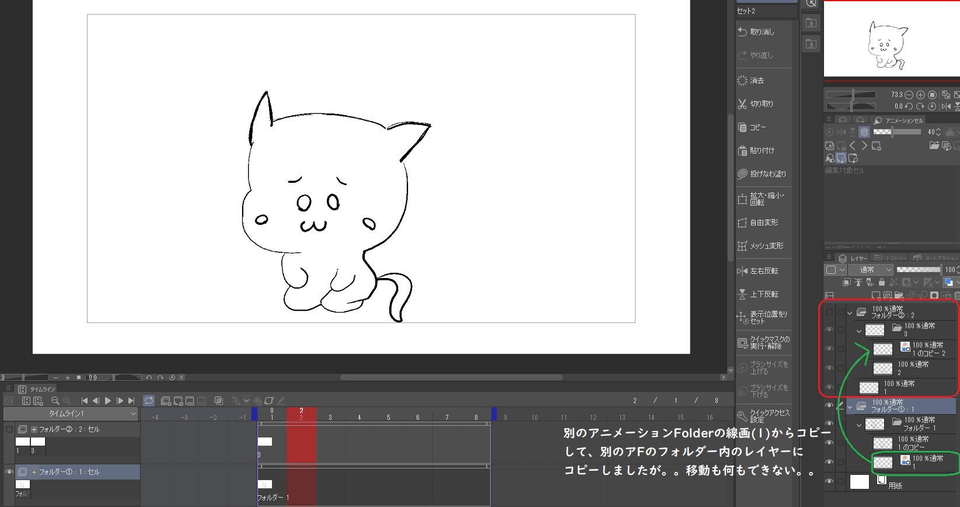
Task: Open the 通常 blending mode dropdown
Action: pyautogui.click(x=872, y=270)
